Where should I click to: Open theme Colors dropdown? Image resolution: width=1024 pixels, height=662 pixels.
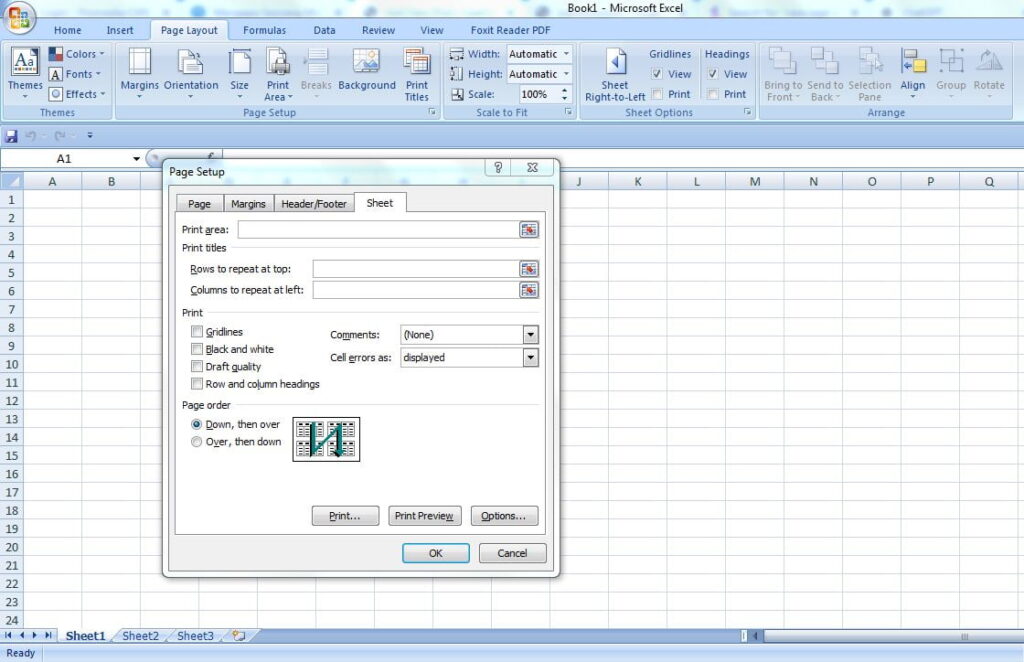tap(77, 54)
